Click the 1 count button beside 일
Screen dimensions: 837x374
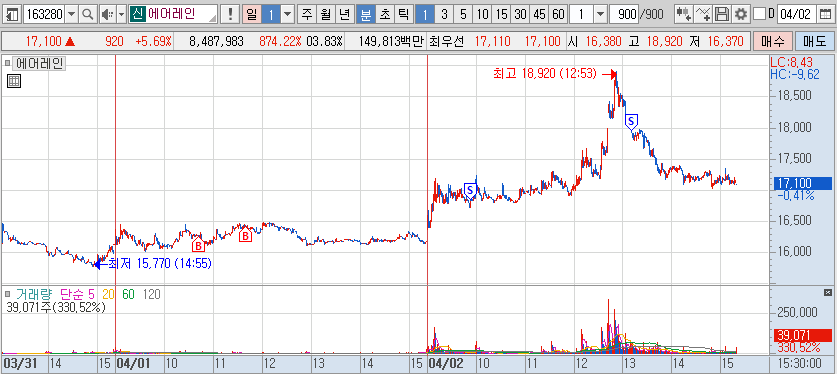271,14
